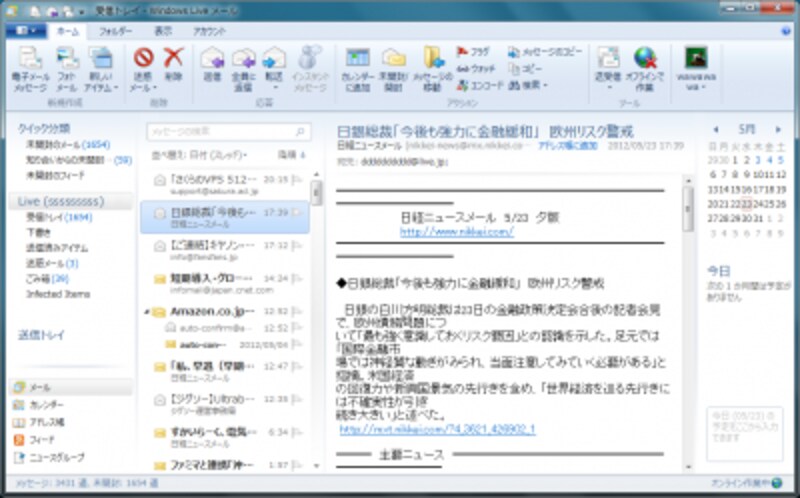Click the エンコード icon
The image size is (800, 498).
[462, 85]
